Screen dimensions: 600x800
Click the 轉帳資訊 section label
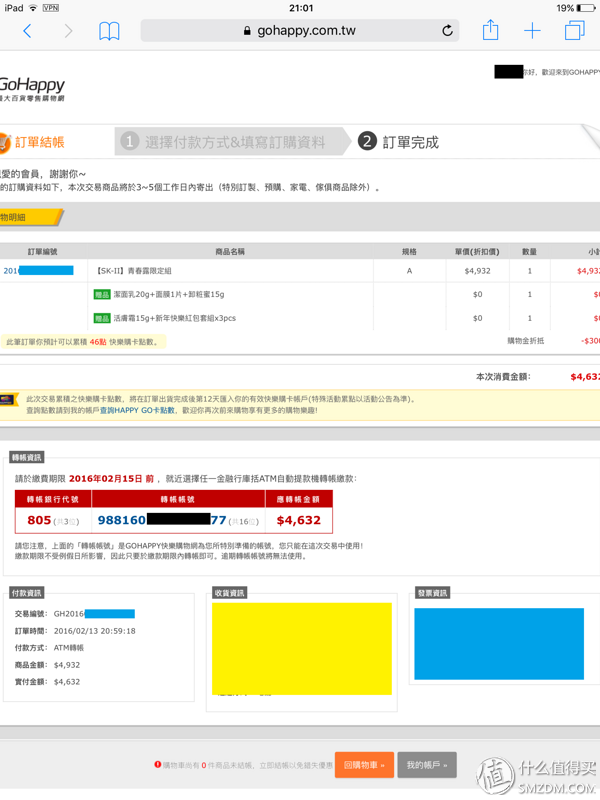coord(27,458)
